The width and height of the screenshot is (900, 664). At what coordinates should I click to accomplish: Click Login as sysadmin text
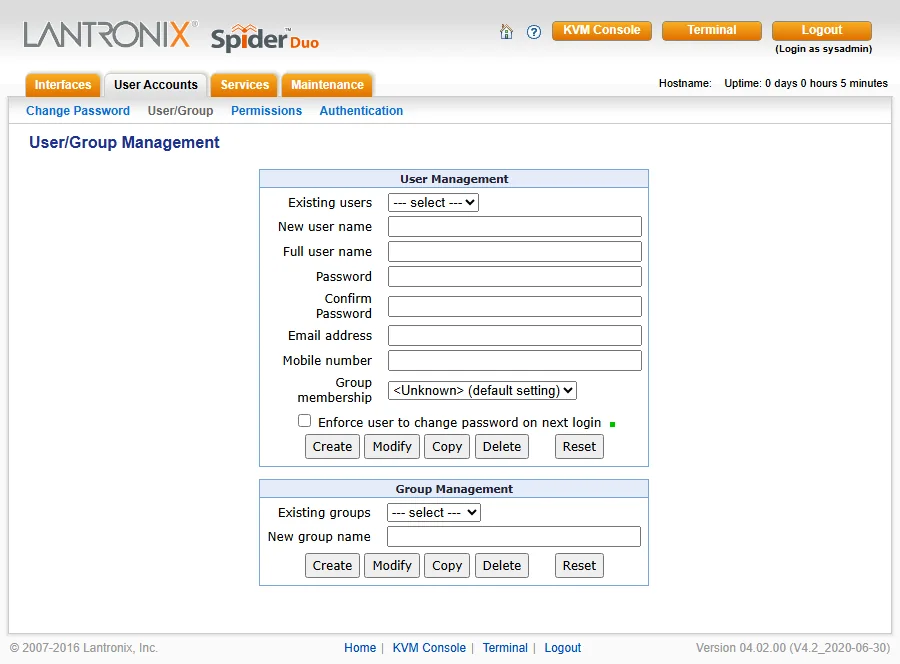click(823, 49)
